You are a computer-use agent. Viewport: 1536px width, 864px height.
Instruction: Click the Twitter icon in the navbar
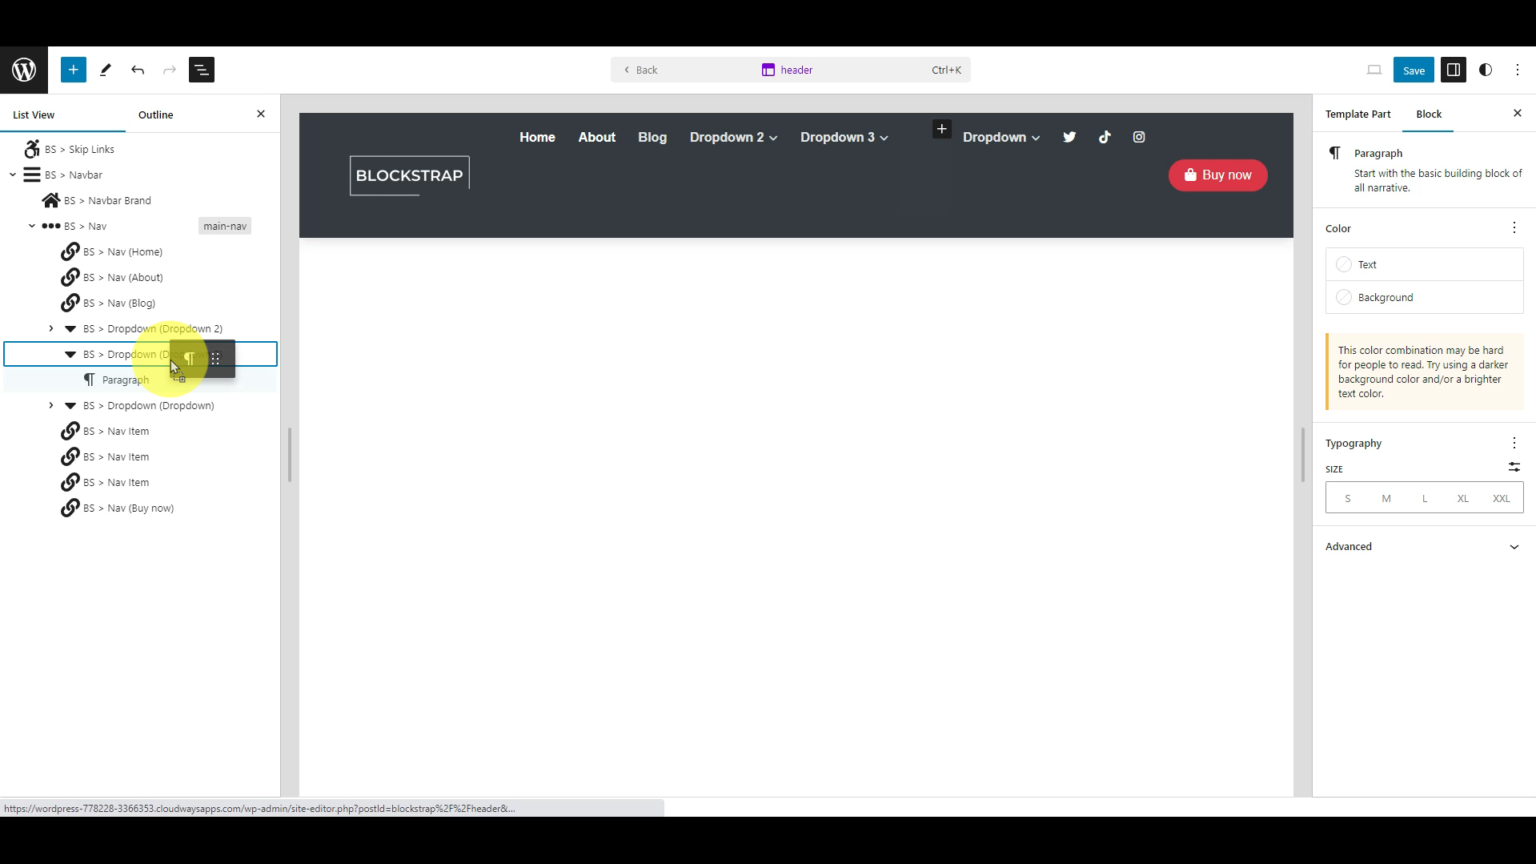[x=1069, y=137]
